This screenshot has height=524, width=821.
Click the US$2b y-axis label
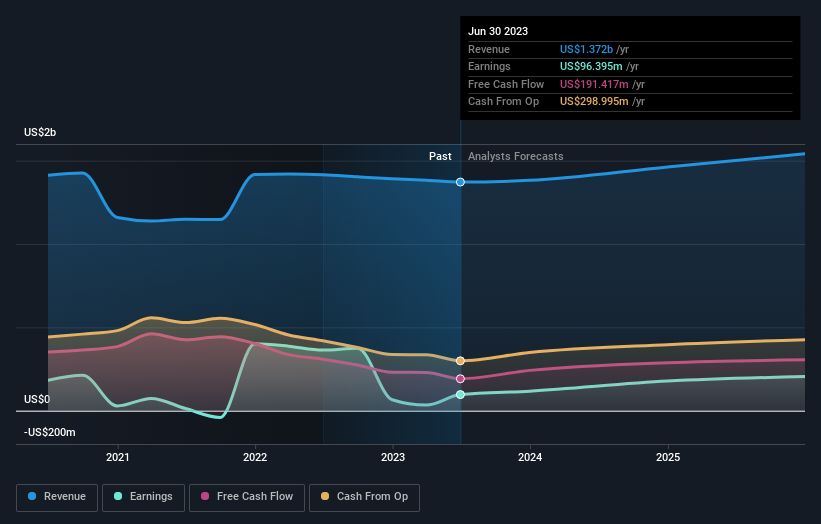(40, 132)
